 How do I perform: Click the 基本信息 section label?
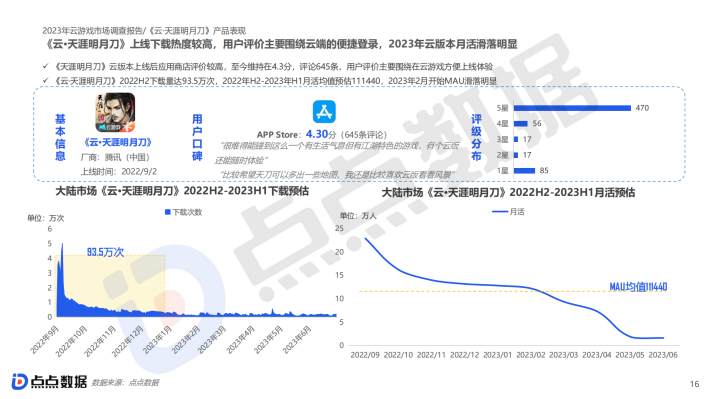[60, 138]
